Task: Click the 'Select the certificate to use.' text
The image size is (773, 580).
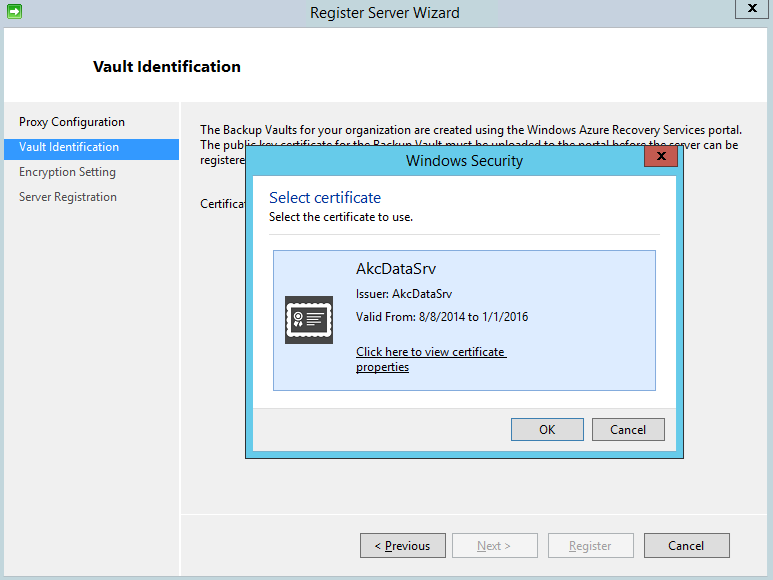Action: tap(341, 217)
